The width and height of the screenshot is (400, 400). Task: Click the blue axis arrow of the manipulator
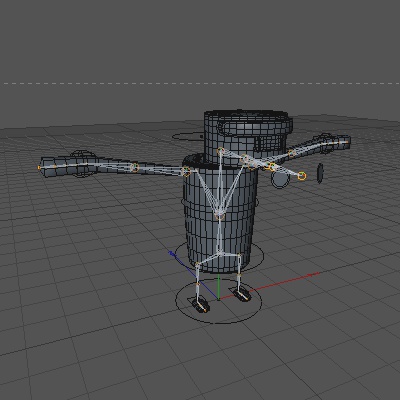coord(172,254)
